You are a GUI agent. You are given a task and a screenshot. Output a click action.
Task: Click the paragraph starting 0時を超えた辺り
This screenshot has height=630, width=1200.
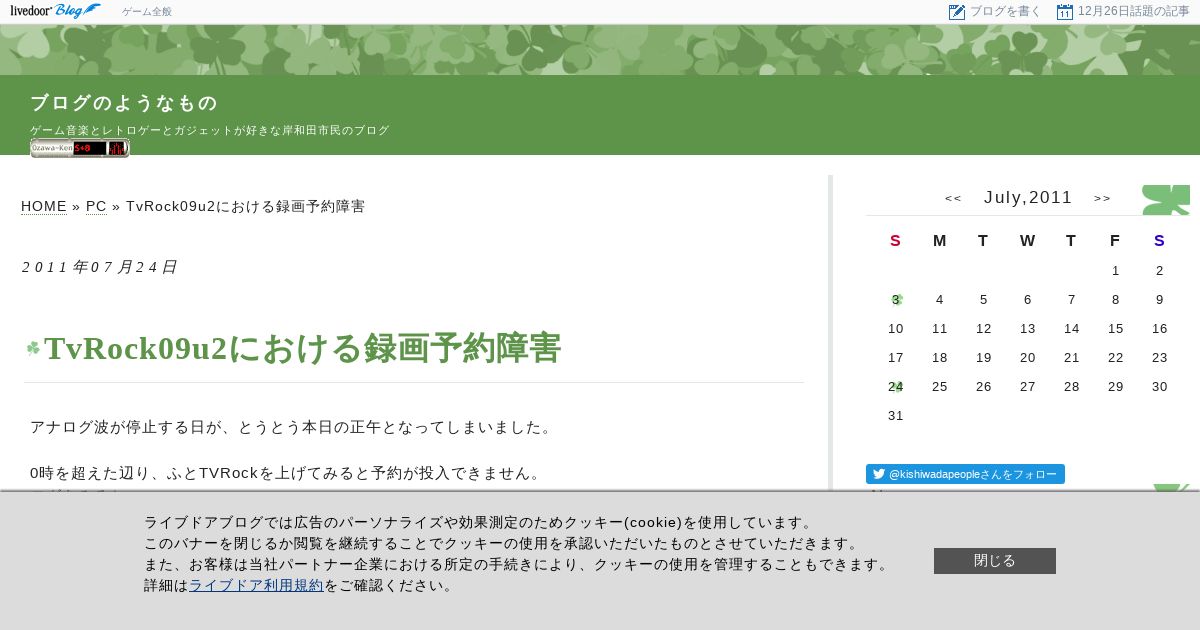(x=285, y=472)
